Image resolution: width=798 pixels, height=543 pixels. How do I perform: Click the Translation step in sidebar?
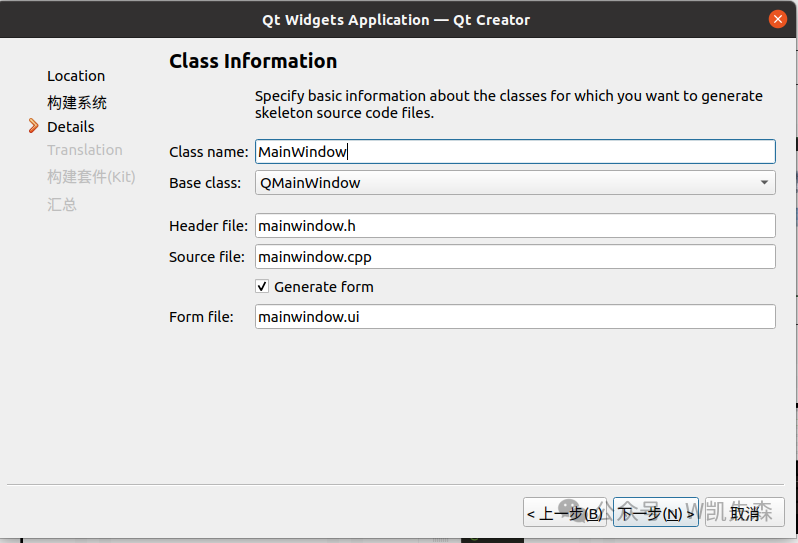click(x=85, y=150)
